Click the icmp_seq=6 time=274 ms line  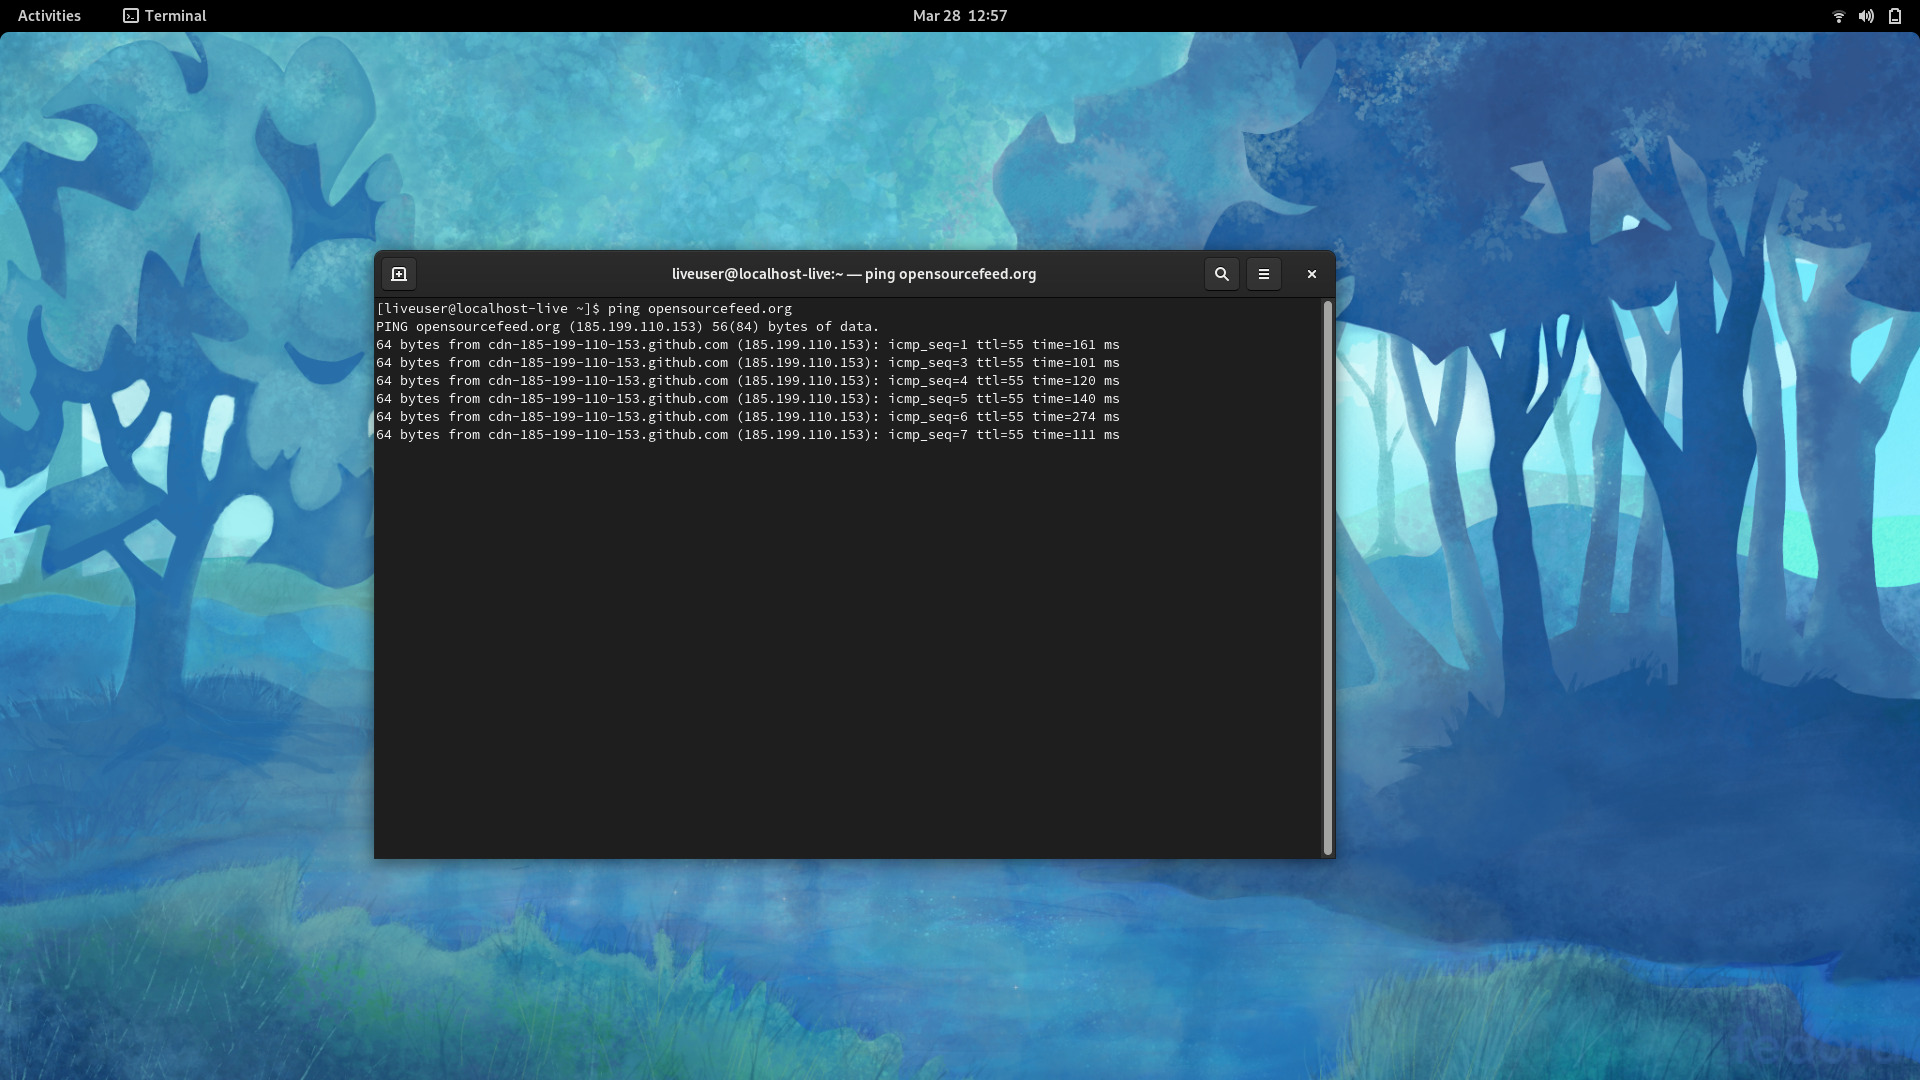(748, 417)
